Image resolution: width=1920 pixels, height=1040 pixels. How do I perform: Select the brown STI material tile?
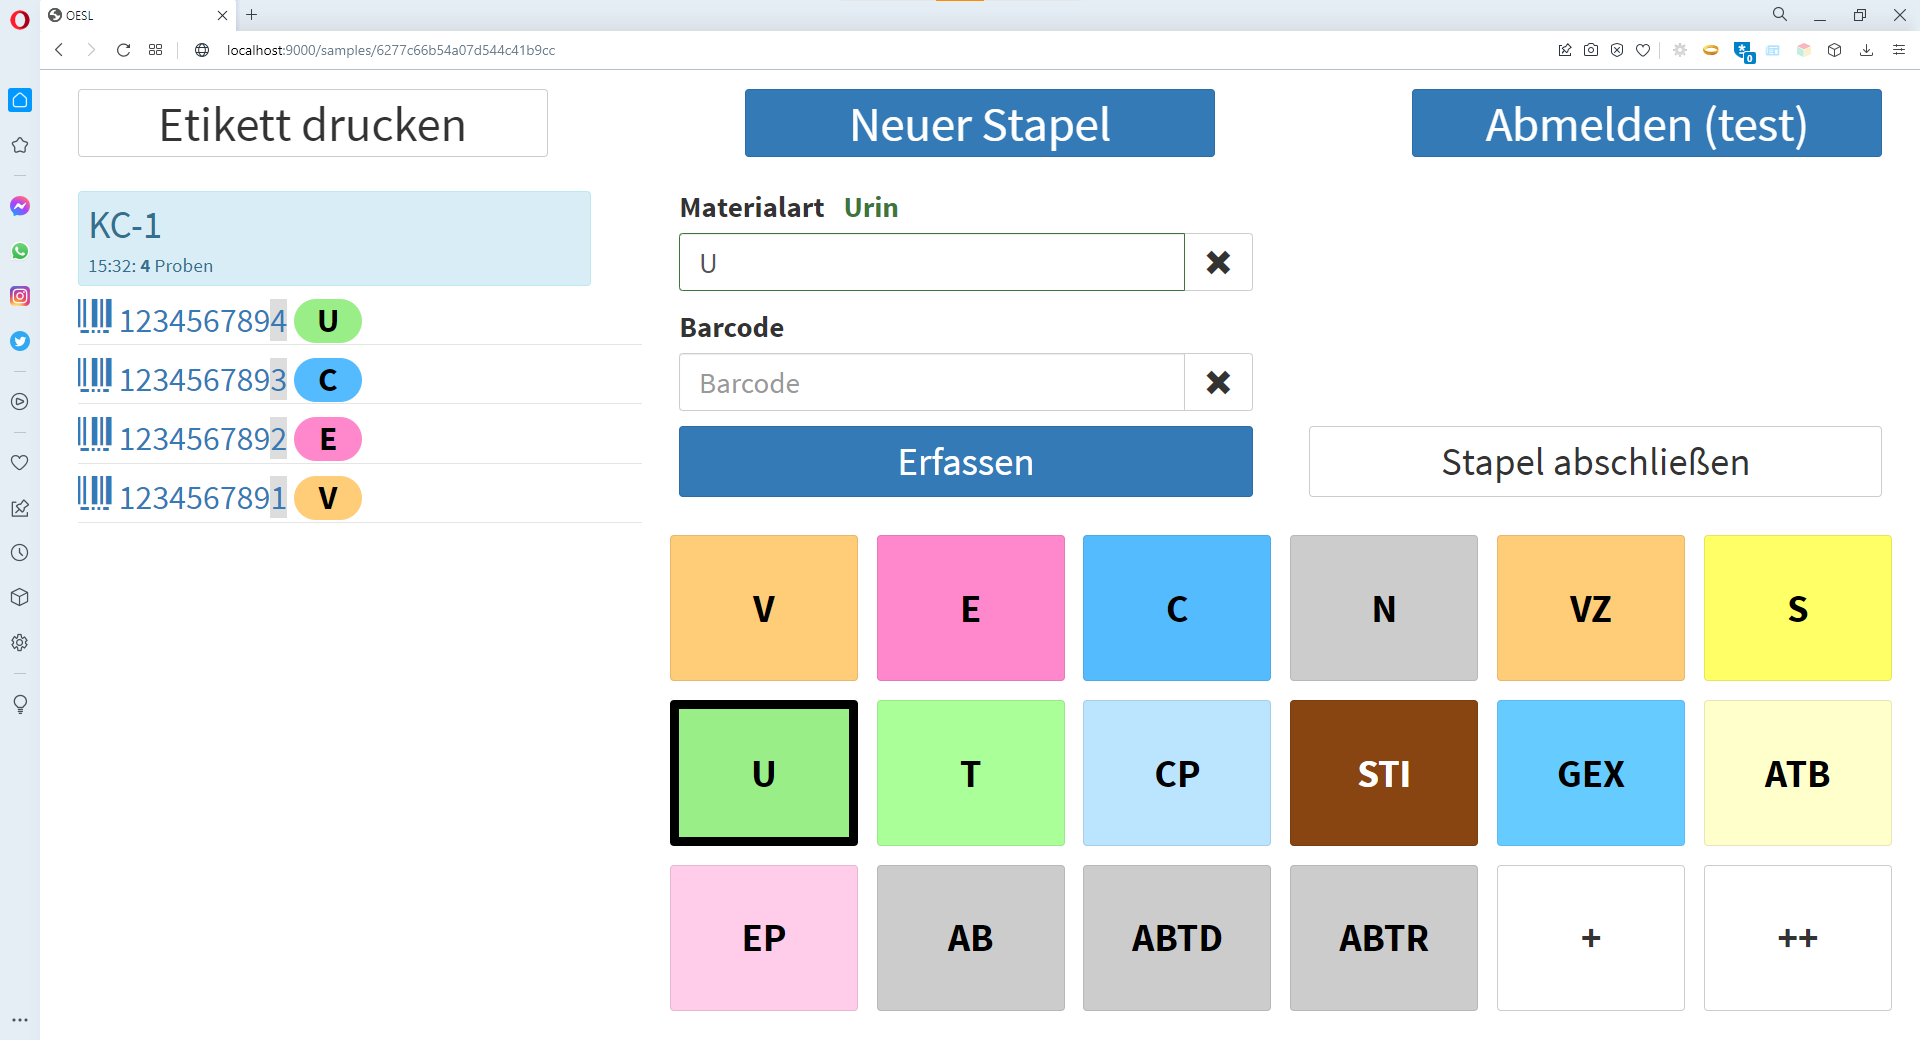pyautogui.click(x=1383, y=773)
